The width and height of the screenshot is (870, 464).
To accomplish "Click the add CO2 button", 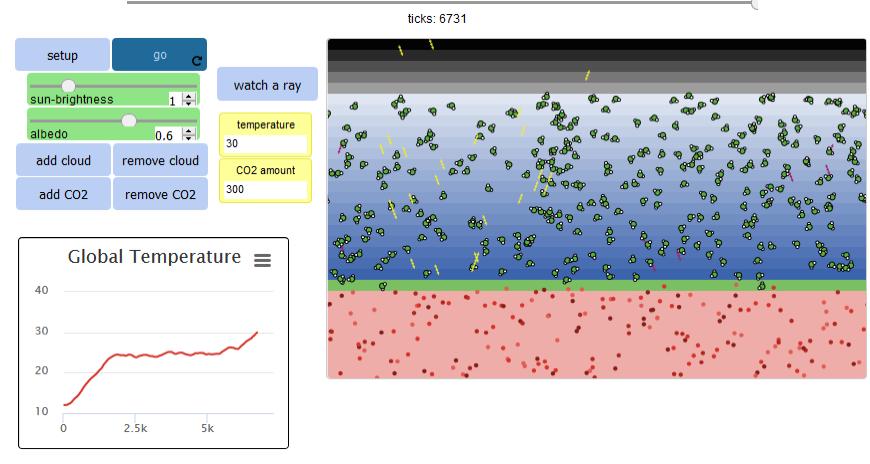I will 63,194.
